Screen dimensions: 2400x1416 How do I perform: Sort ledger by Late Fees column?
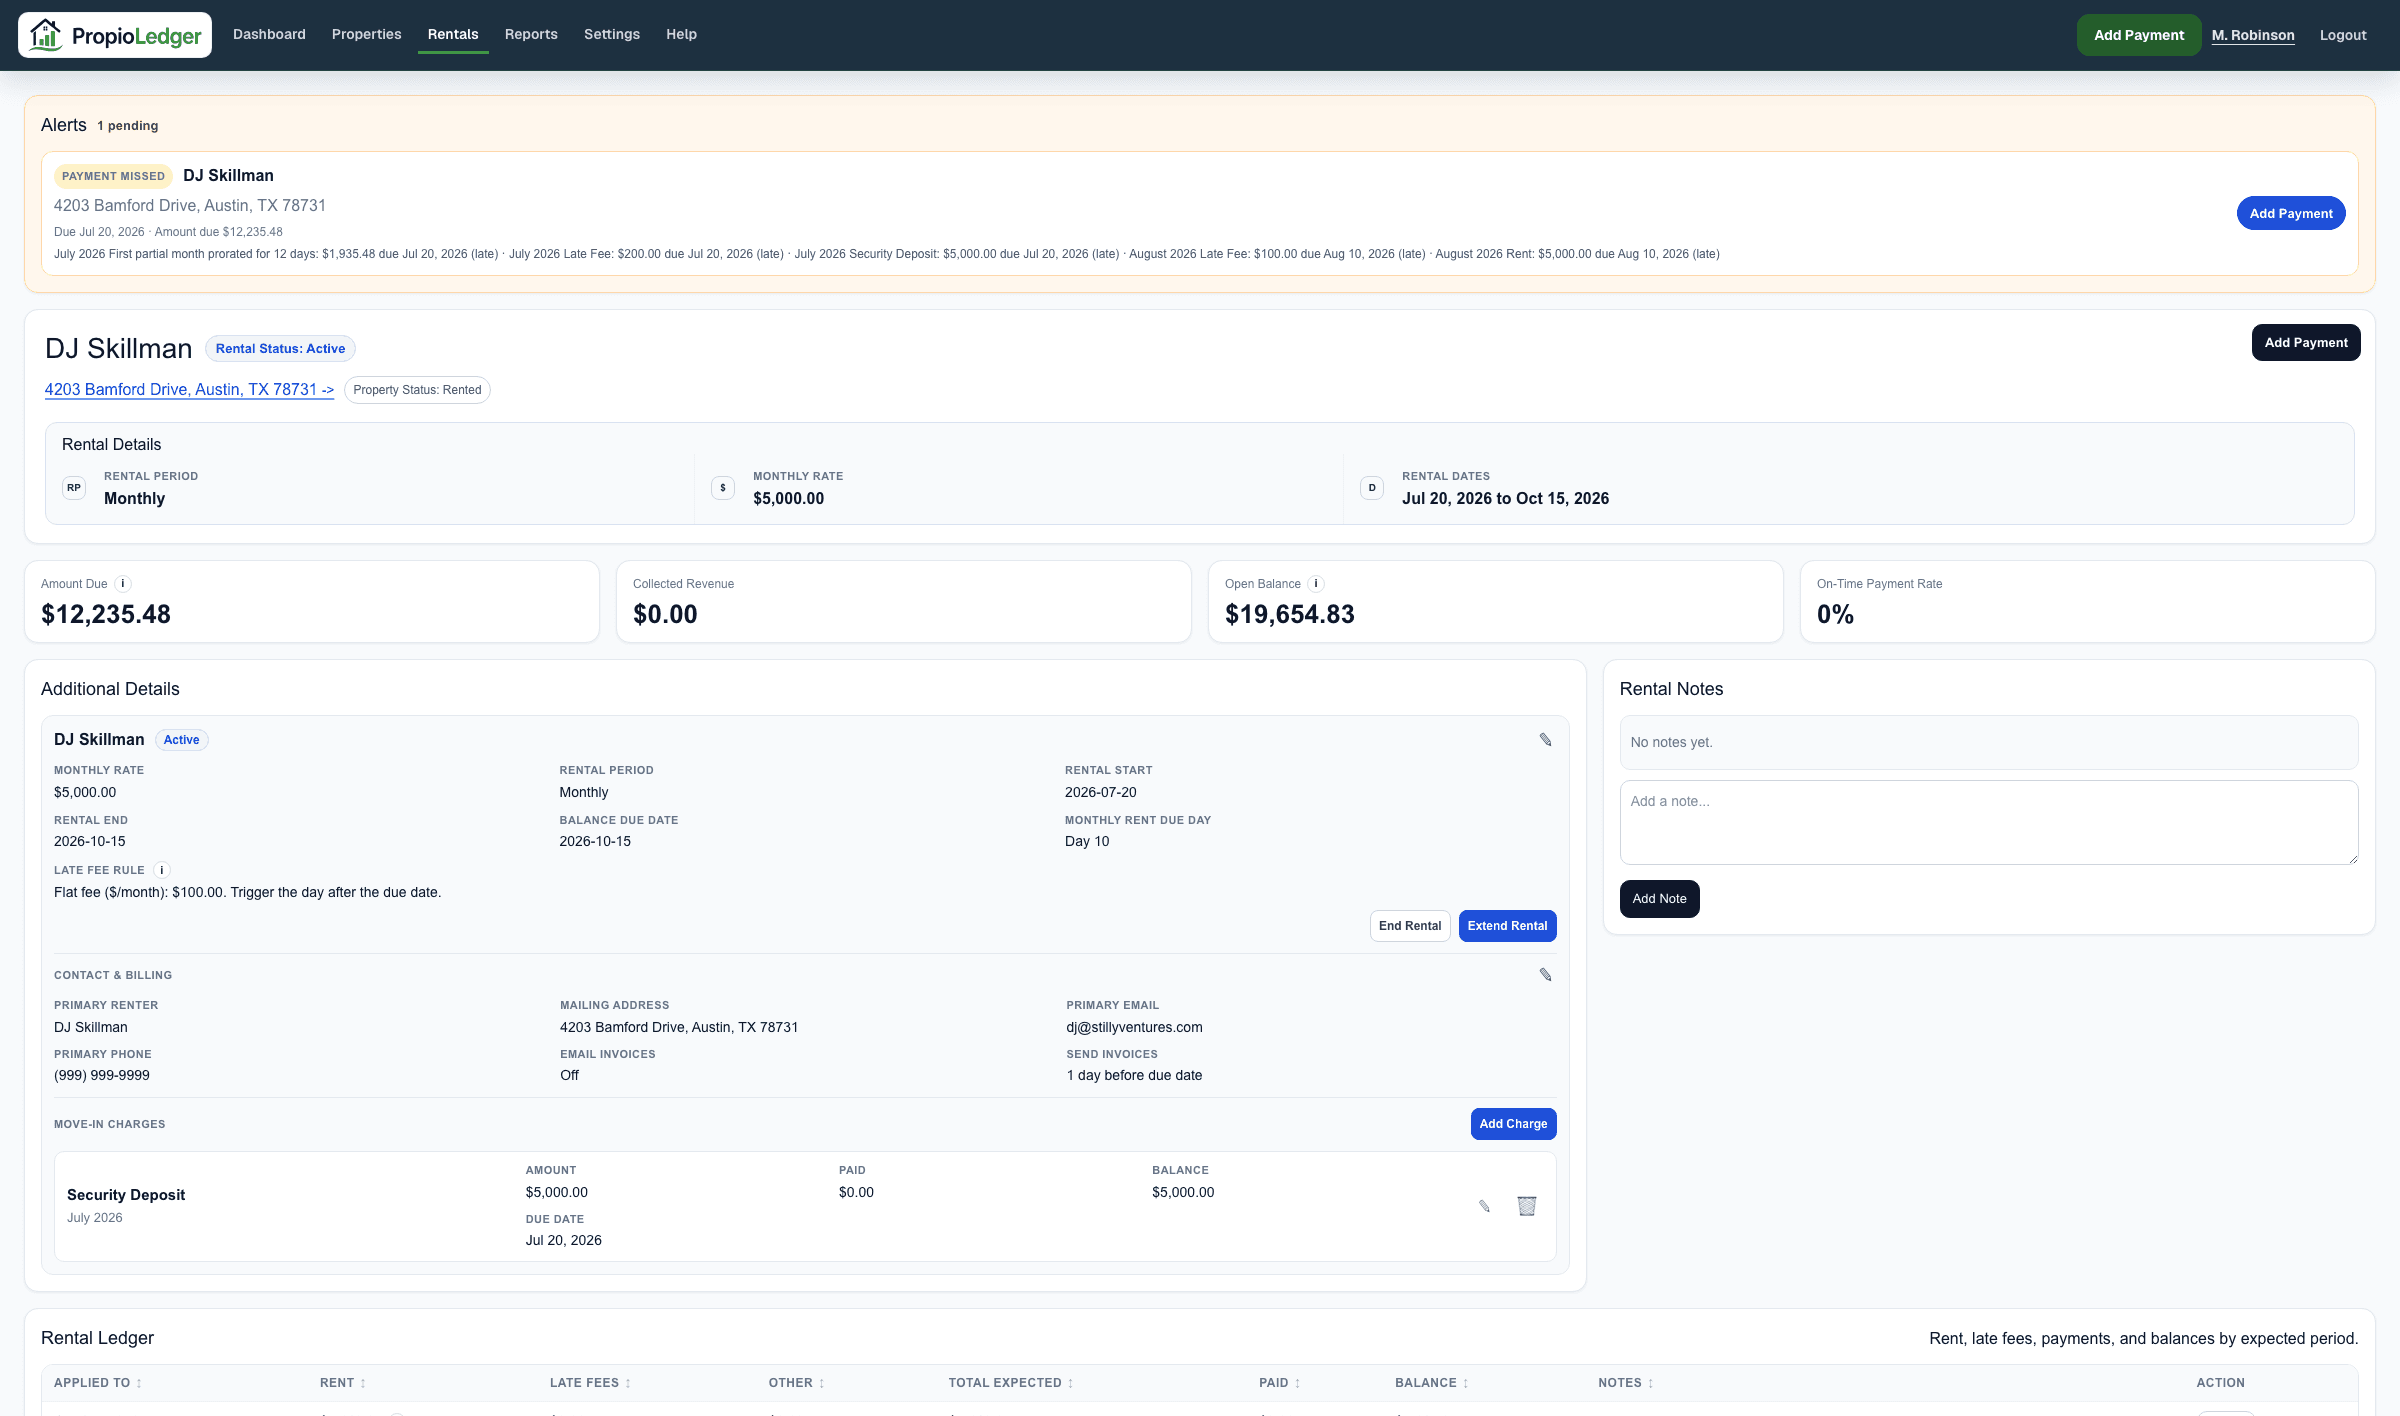[590, 1383]
